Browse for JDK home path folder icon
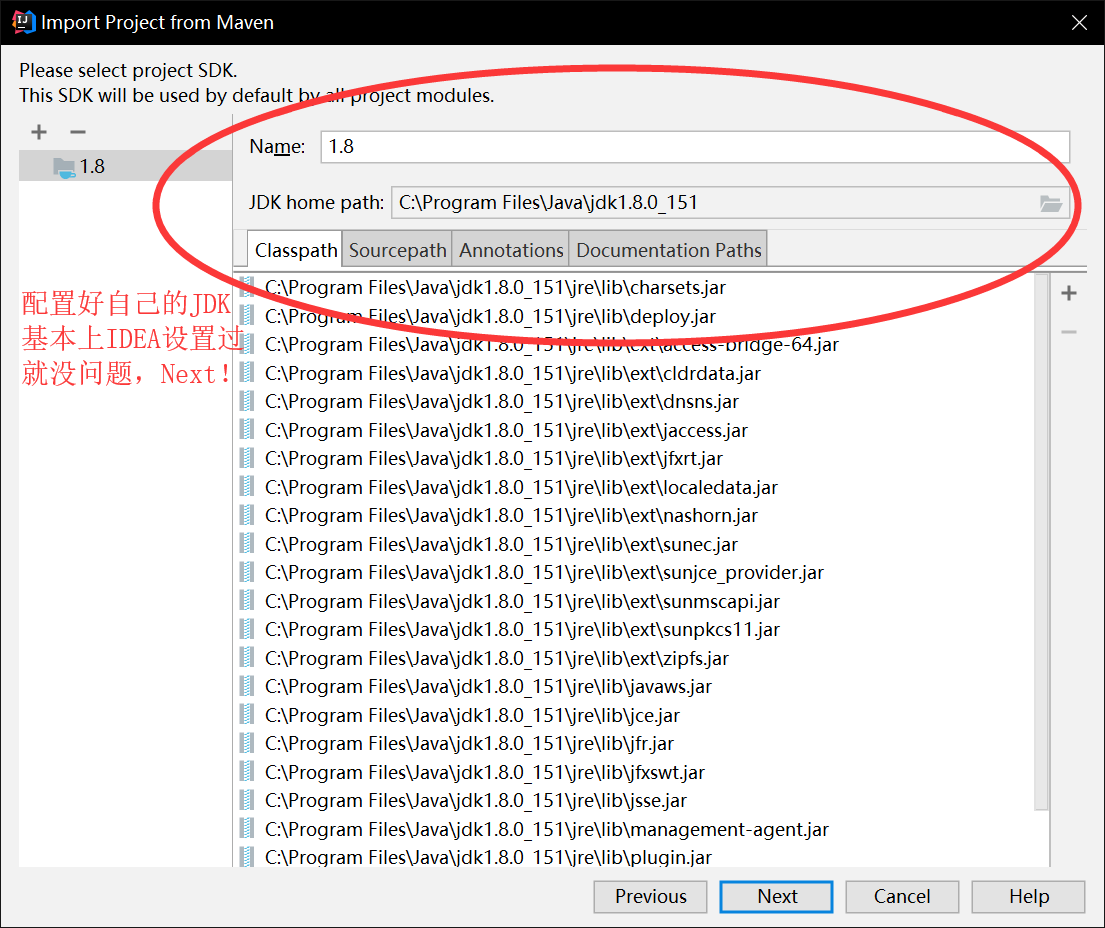 1050,203
